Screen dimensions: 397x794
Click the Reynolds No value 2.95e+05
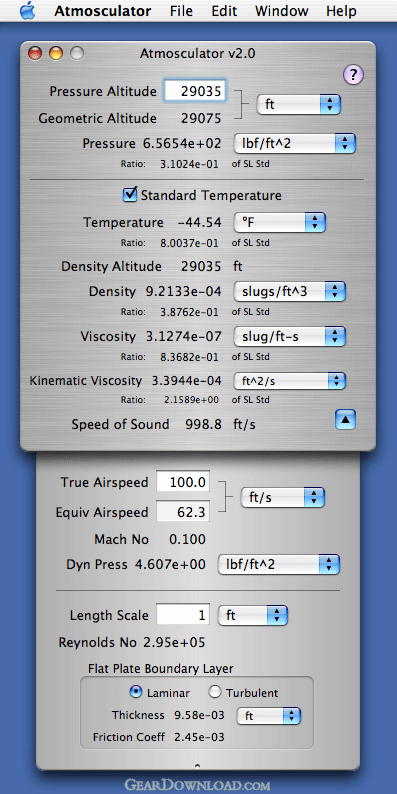174,643
